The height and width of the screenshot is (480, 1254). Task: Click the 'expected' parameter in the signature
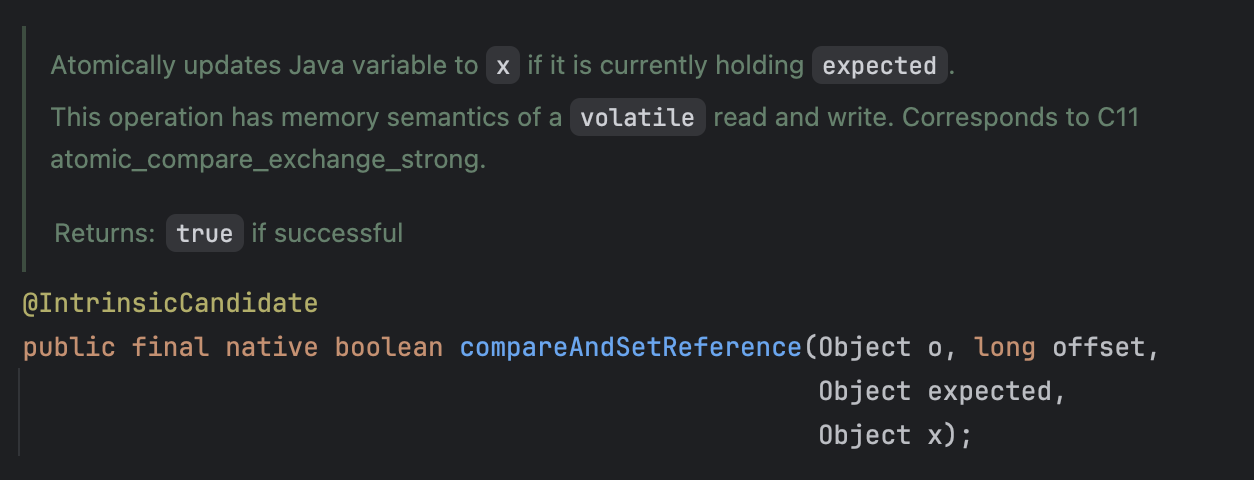pyautogui.click(x=990, y=391)
